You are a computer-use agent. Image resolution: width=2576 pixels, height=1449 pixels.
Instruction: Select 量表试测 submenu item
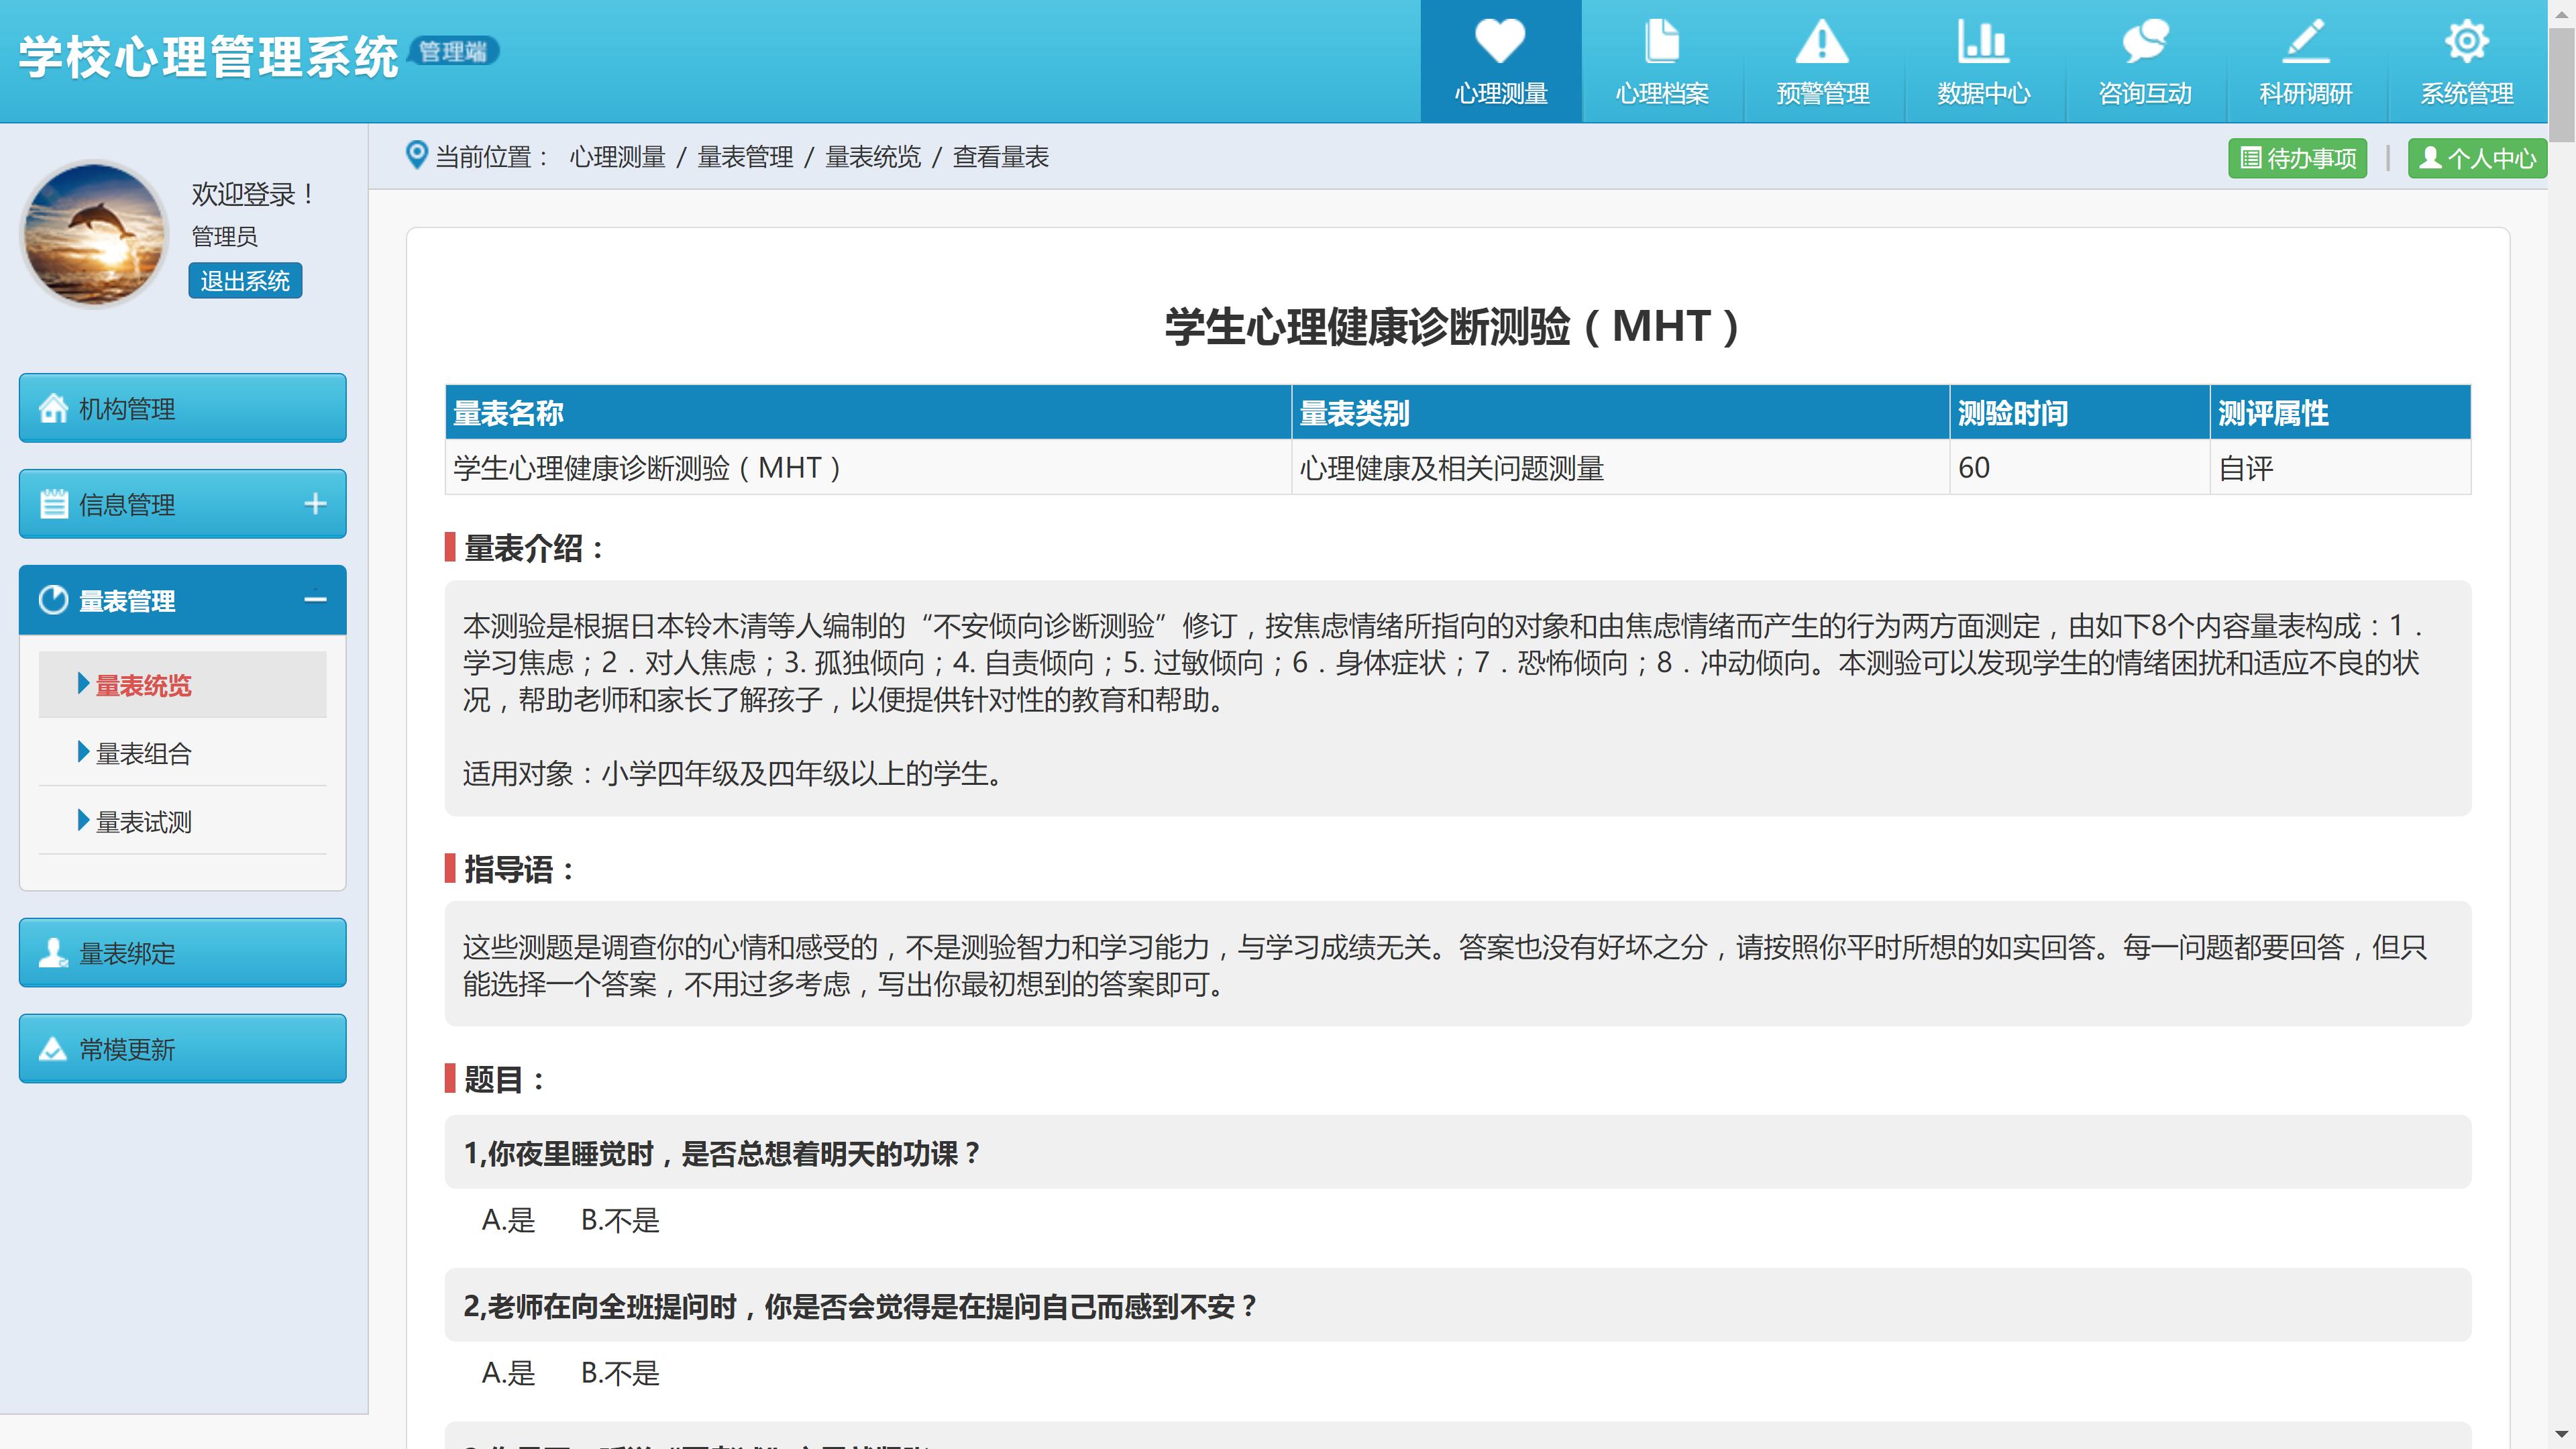click(143, 822)
